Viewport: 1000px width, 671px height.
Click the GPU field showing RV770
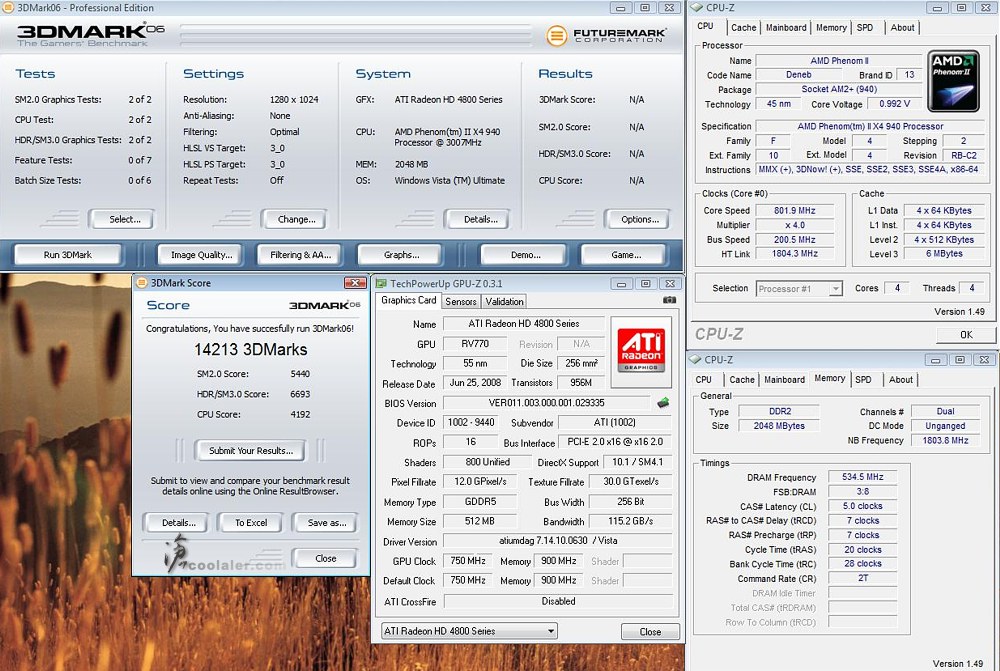click(475, 344)
